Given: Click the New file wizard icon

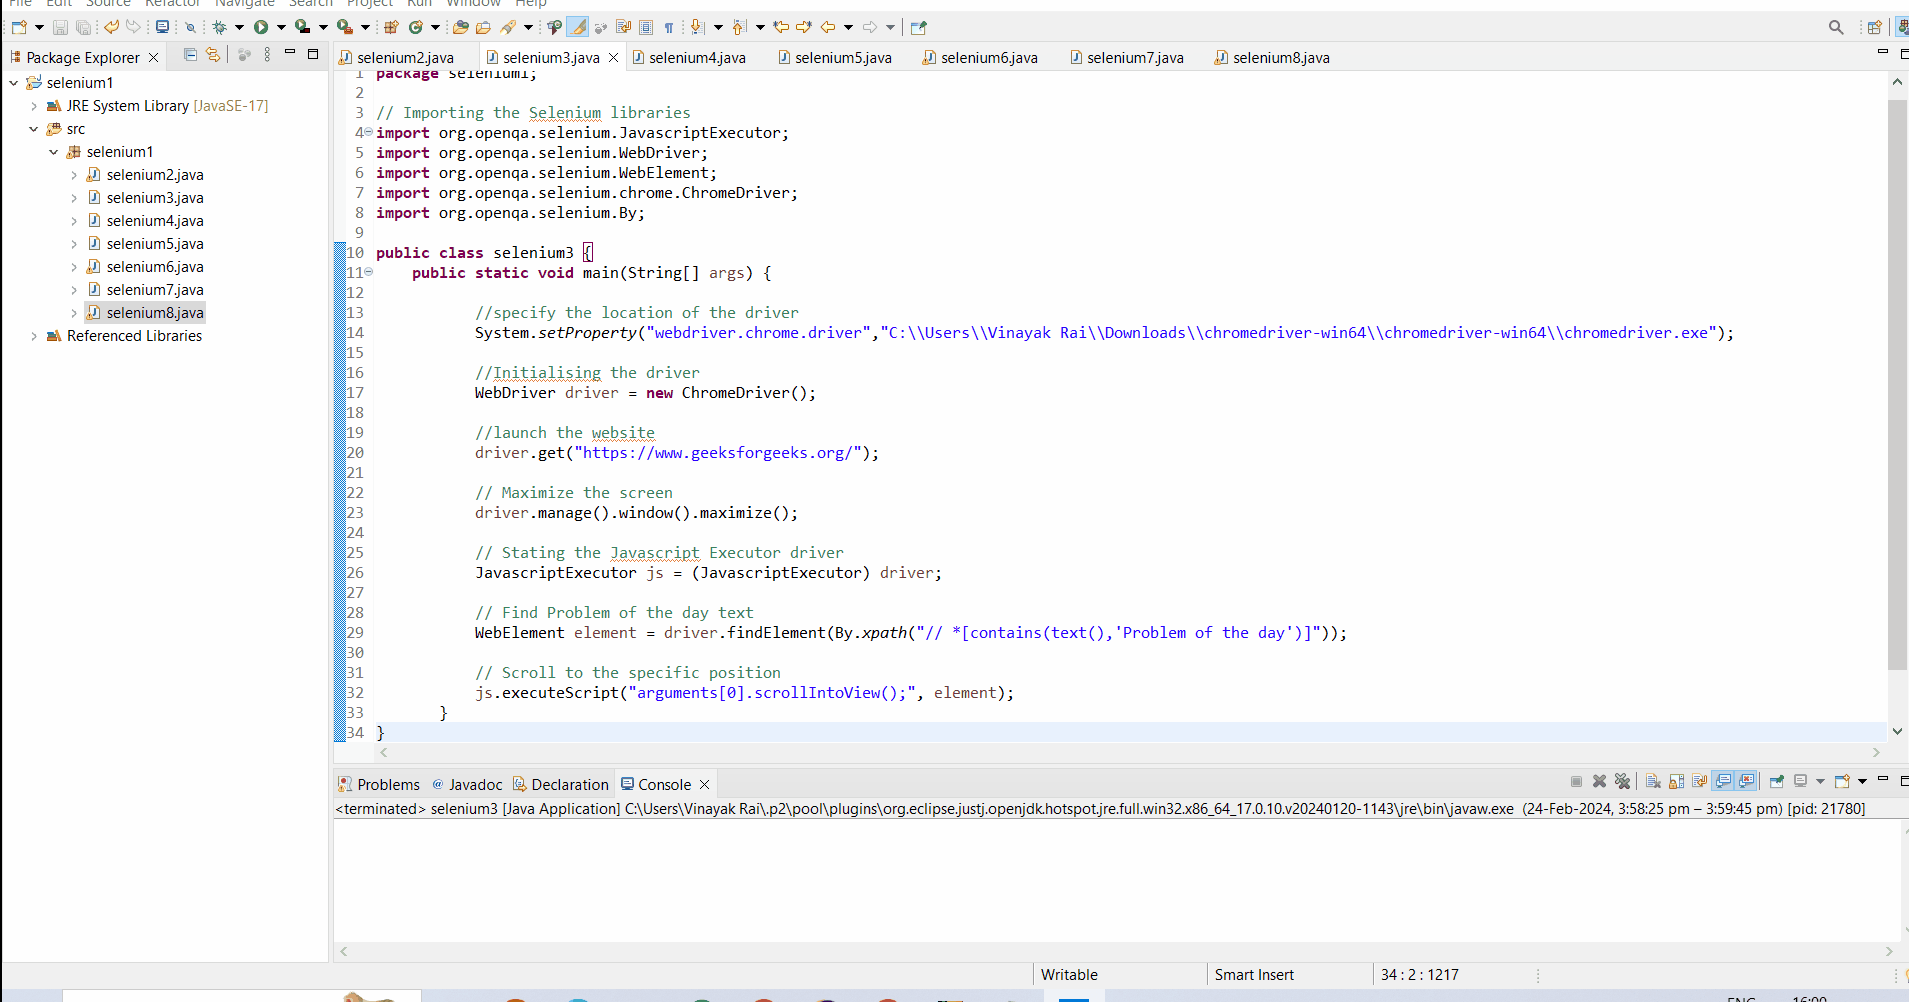Looking at the screenshot, I should click(x=19, y=27).
